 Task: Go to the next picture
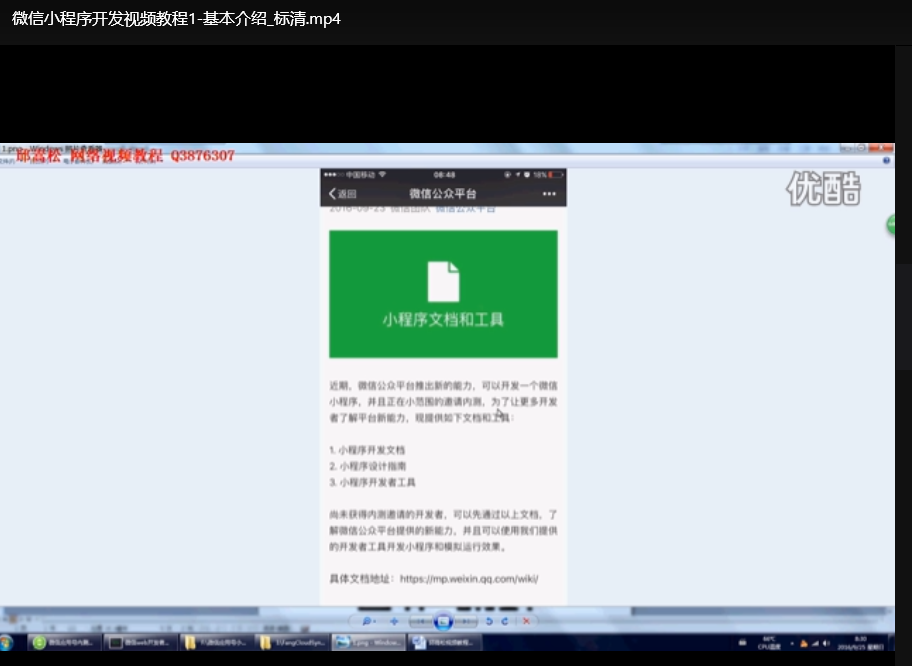tap(466, 621)
